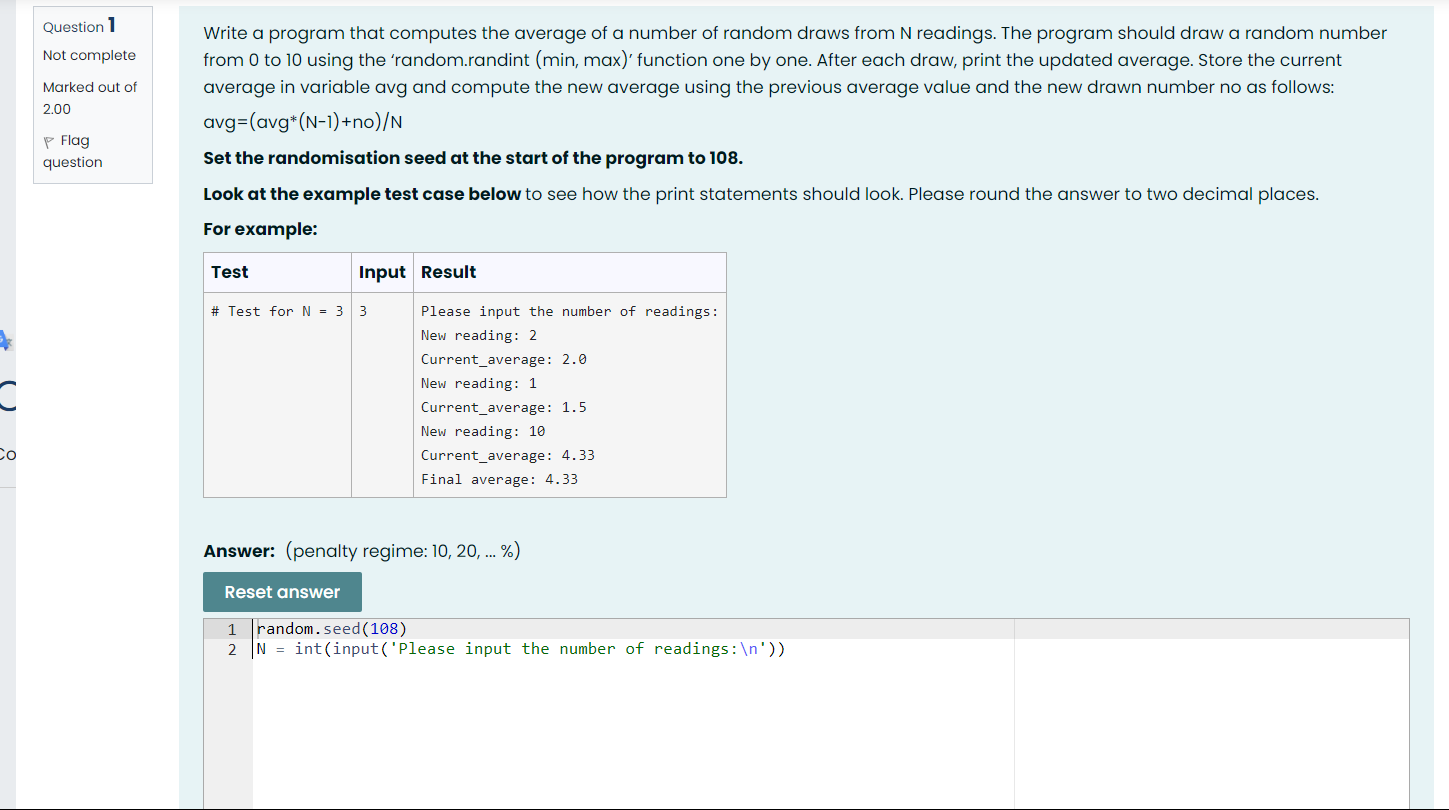This screenshot has width=1449, height=810.
Task: Click the narrow scrollbar strip at far left
Action: 6,600
